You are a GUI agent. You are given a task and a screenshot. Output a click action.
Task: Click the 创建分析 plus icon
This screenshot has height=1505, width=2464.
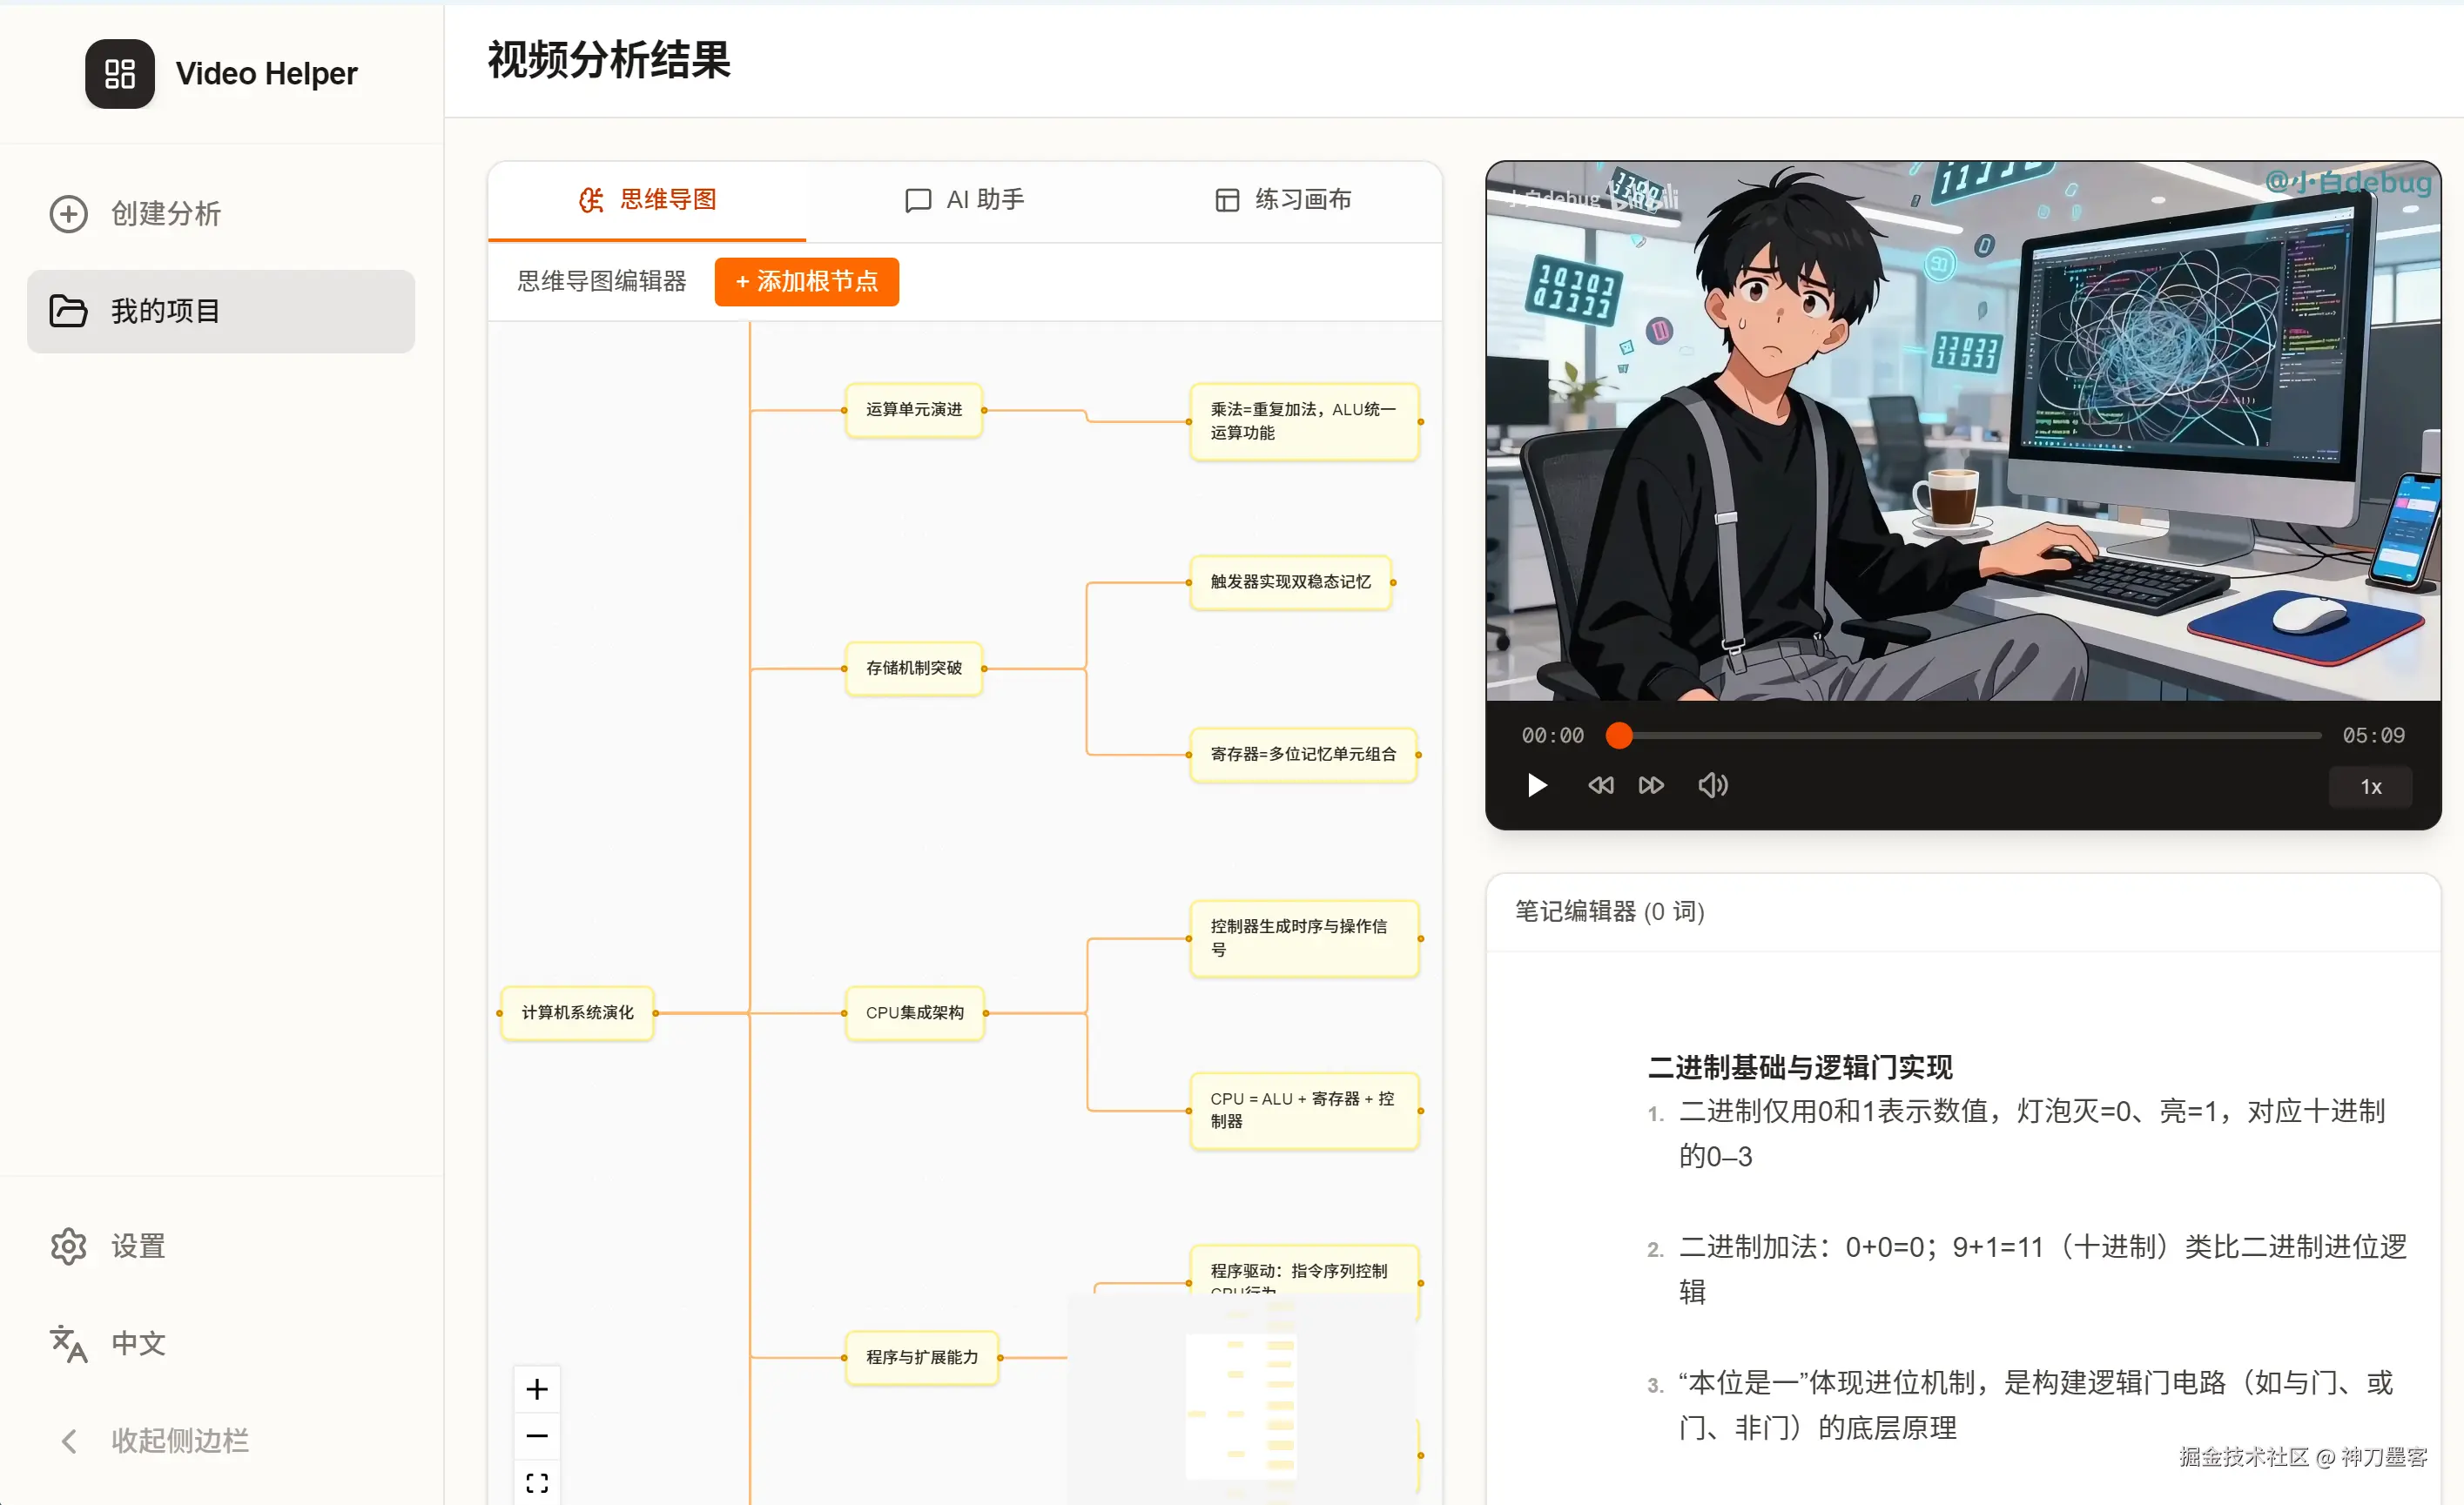(x=68, y=213)
